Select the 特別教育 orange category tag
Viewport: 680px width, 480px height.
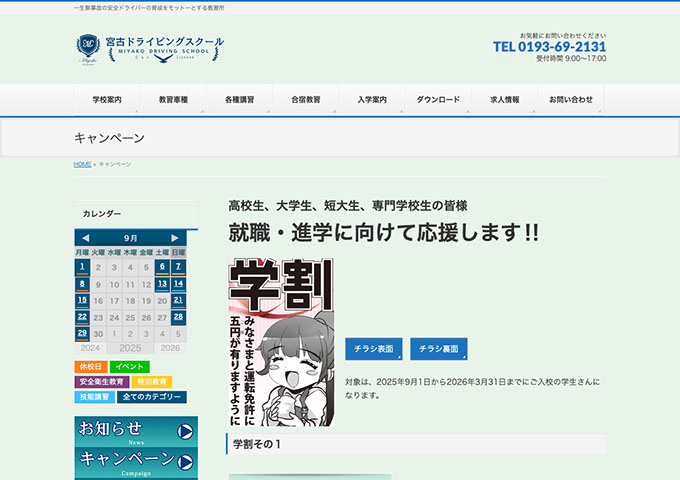[x=152, y=382]
